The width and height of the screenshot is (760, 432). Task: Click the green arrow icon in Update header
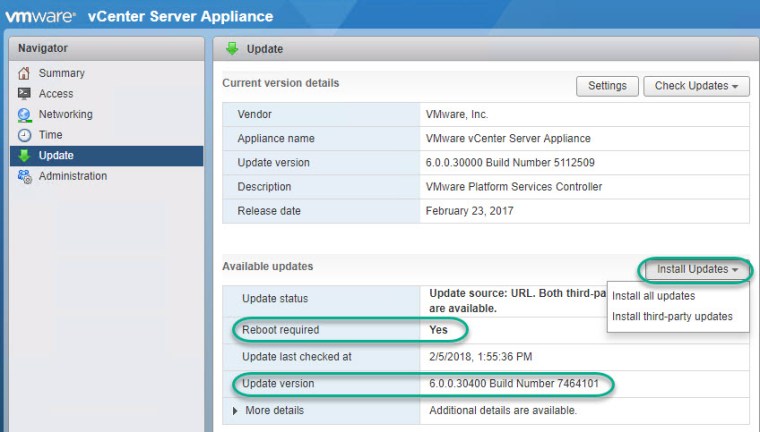[x=232, y=48]
